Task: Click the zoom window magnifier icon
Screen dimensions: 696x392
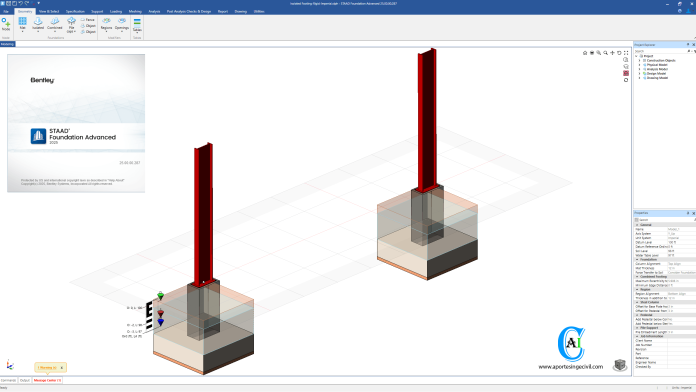Action: 605,53
